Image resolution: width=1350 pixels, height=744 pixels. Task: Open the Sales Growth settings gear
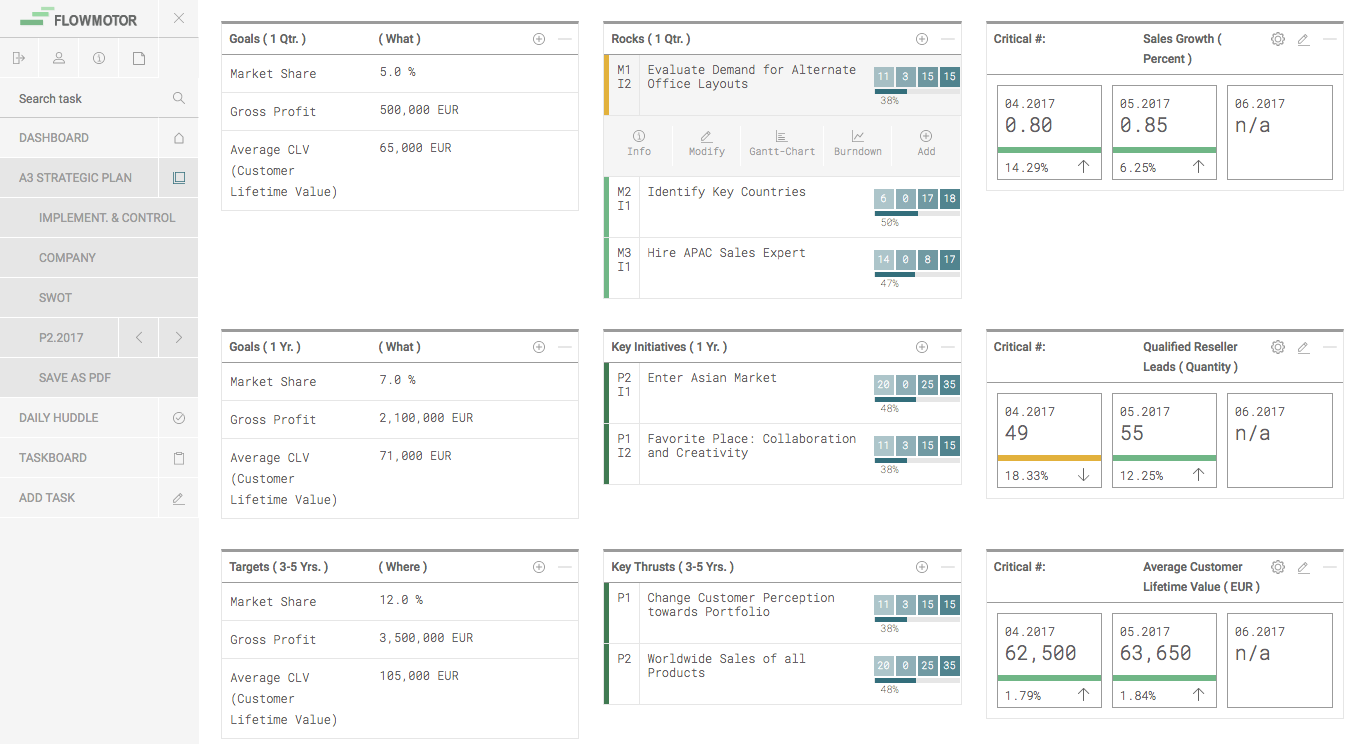pos(1278,39)
